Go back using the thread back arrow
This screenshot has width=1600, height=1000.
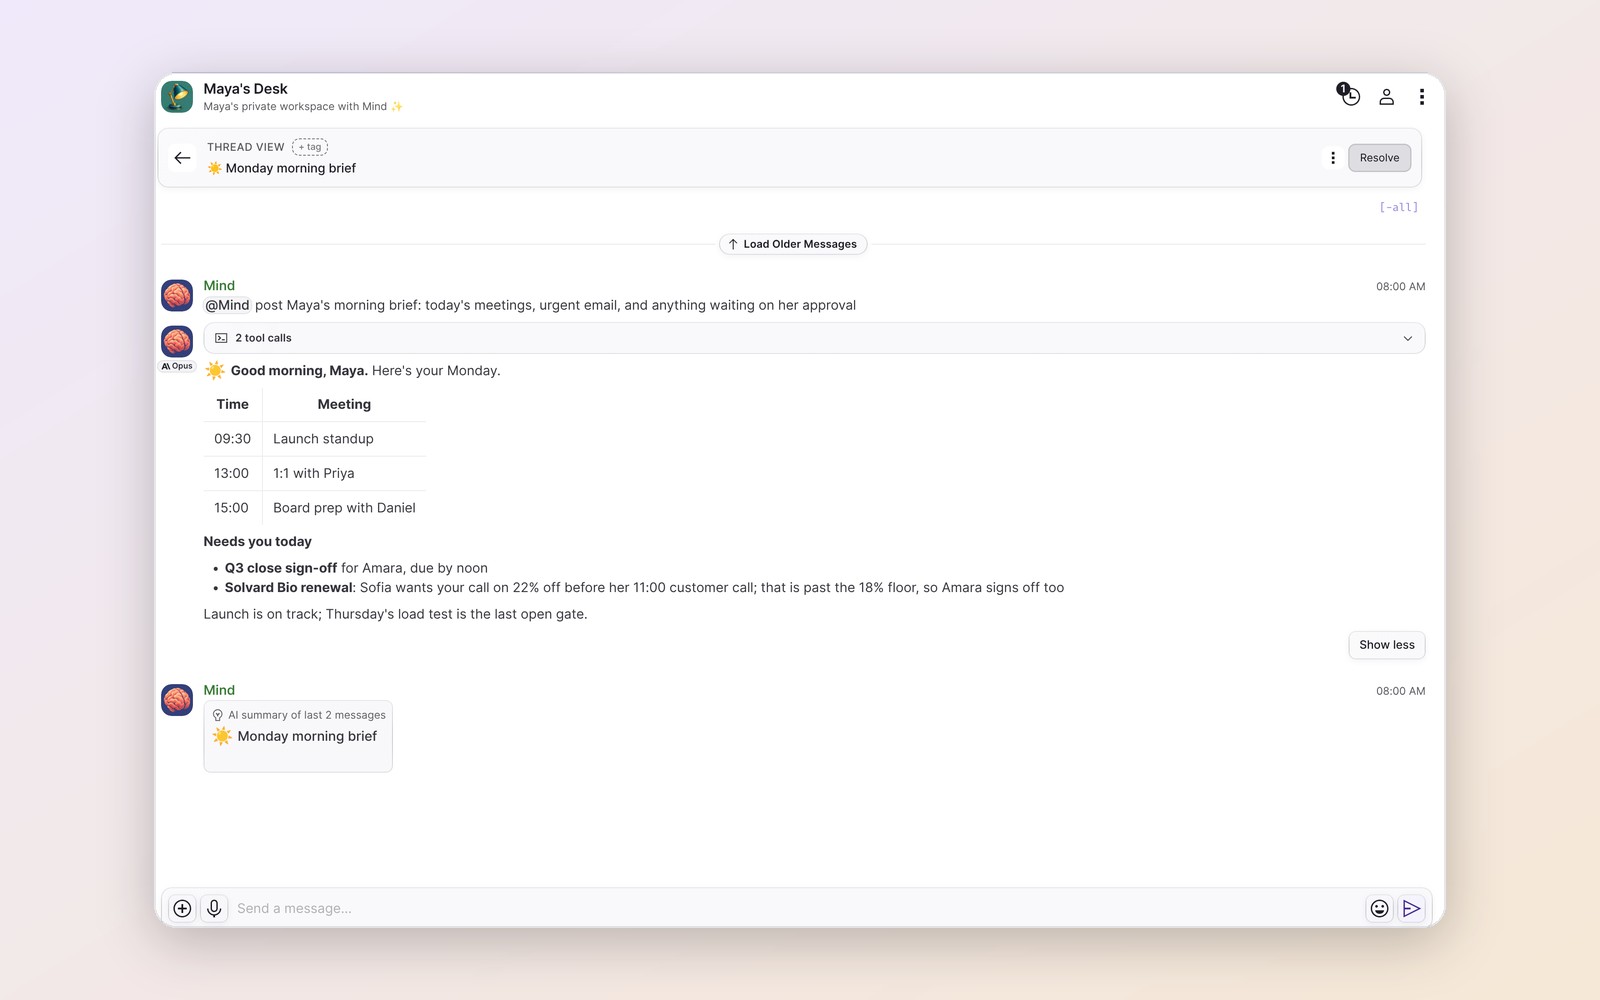click(182, 158)
